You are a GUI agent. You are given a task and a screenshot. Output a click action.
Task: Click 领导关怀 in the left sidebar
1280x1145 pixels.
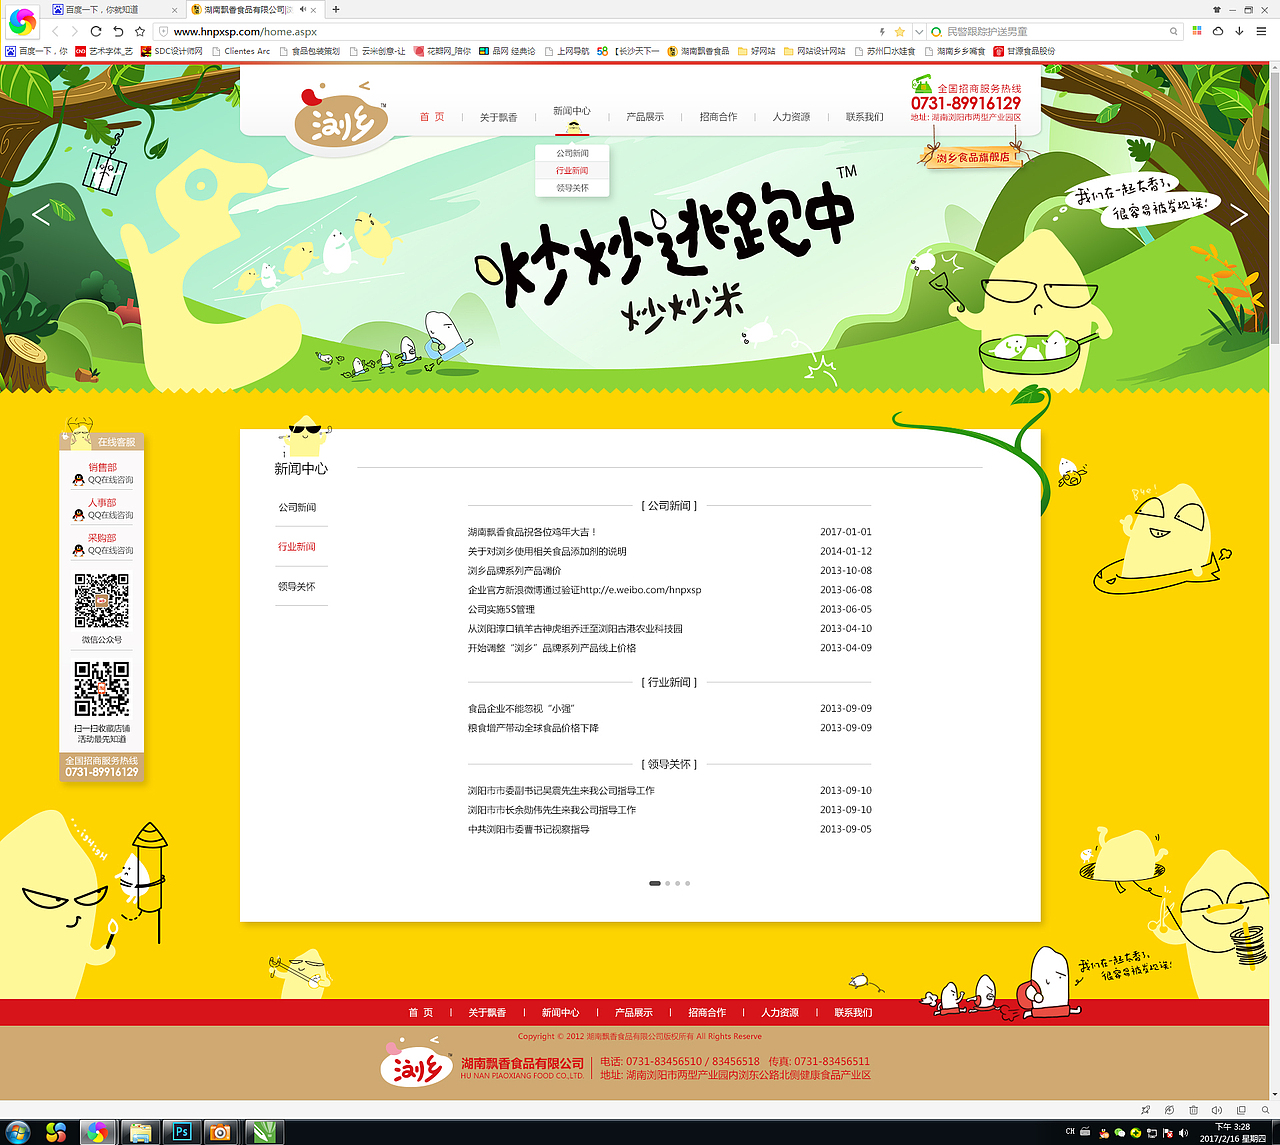[297, 587]
